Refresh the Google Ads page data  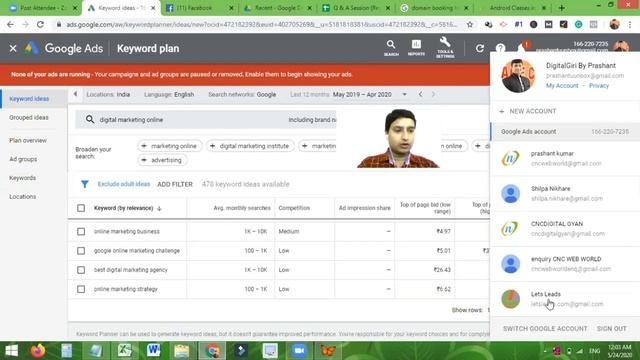pos(480,48)
